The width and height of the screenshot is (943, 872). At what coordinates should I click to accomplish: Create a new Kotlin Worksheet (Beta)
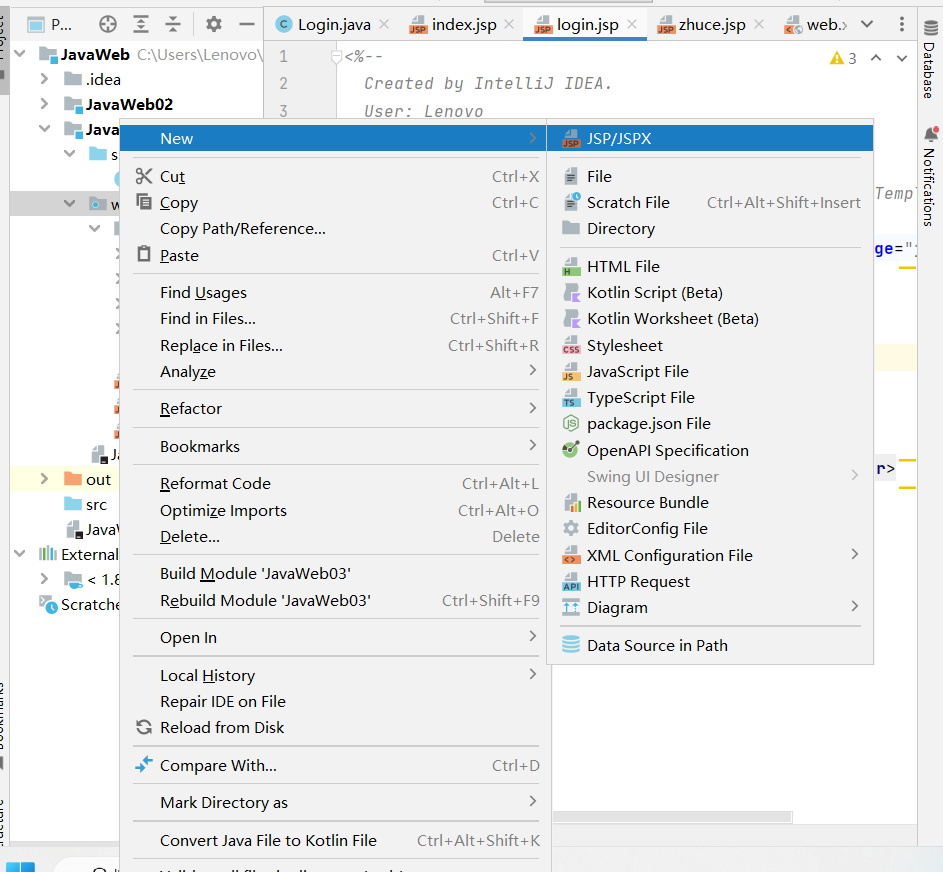(x=710, y=319)
